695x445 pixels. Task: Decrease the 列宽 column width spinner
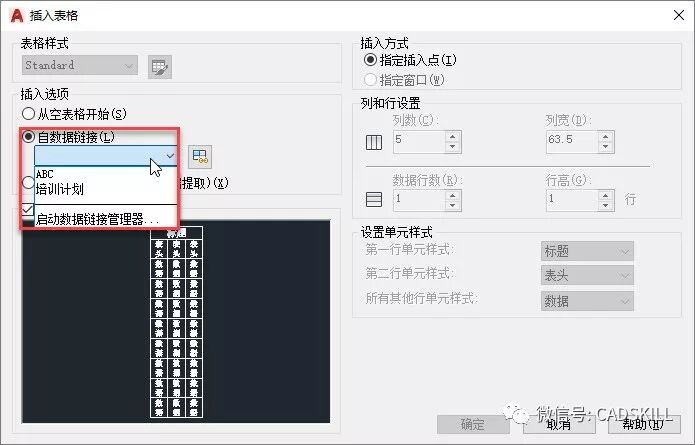(x=605, y=147)
